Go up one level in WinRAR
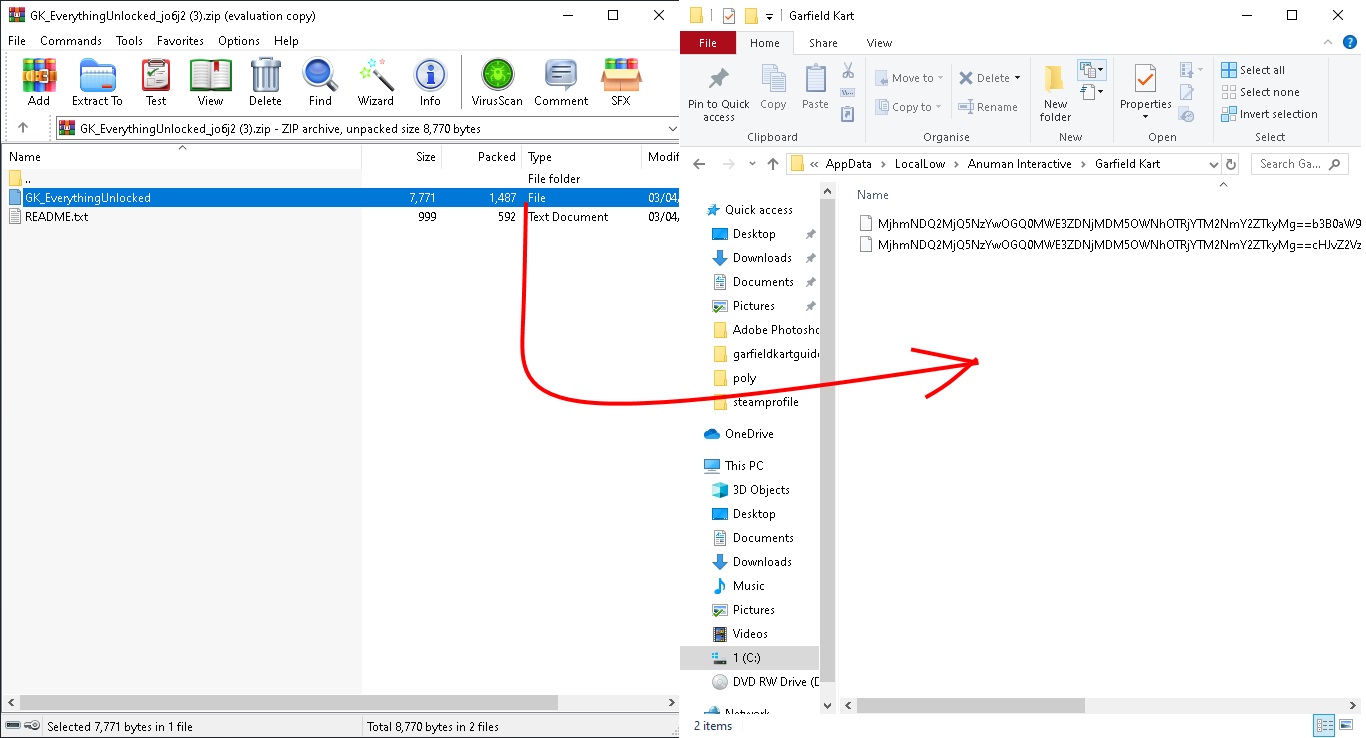1366x738 pixels. tap(23, 128)
